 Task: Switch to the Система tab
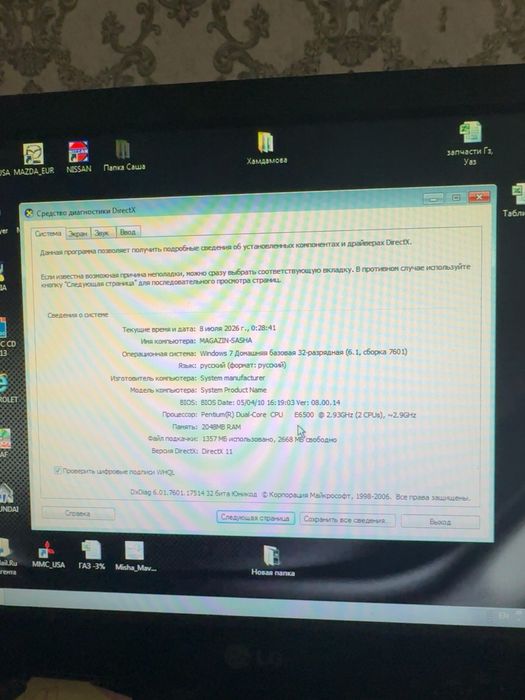pyautogui.click(x=48, y=233)
